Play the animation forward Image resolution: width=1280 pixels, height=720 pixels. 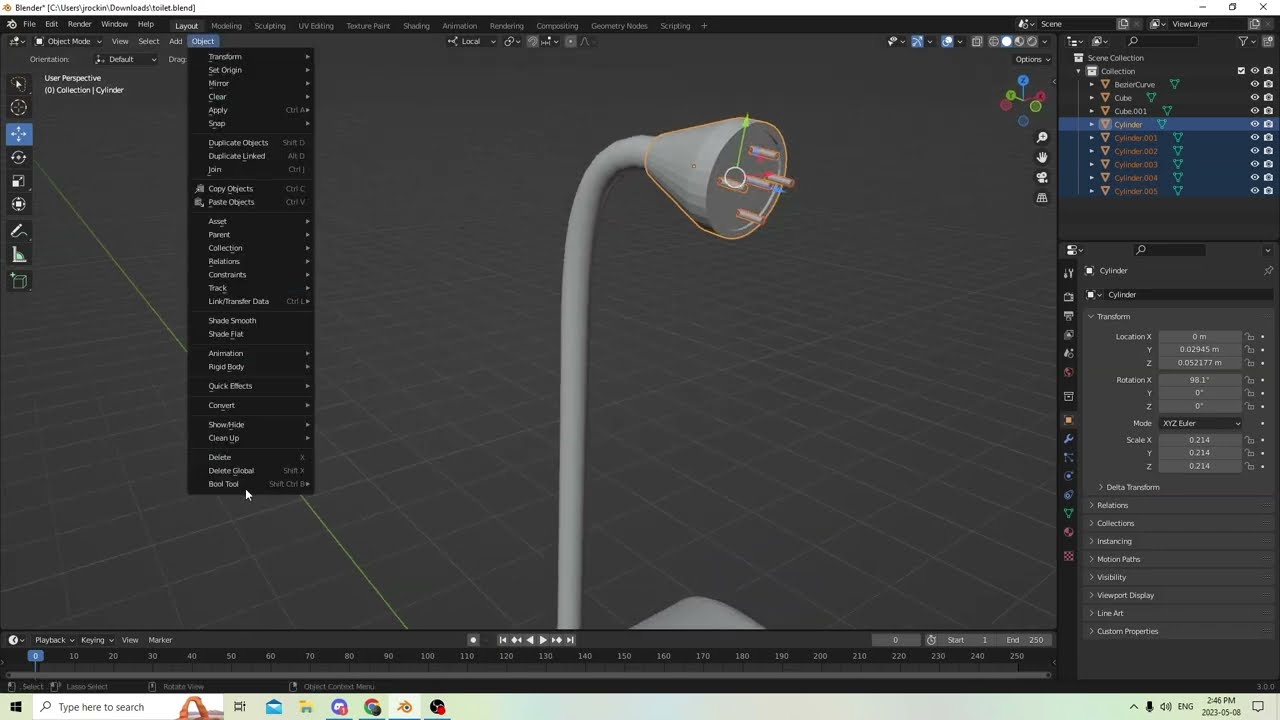click(x=543, y=640)
